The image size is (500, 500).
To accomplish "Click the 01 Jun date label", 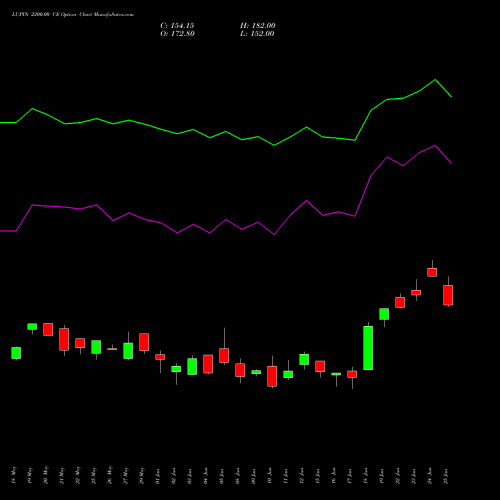I will (158, 476).
